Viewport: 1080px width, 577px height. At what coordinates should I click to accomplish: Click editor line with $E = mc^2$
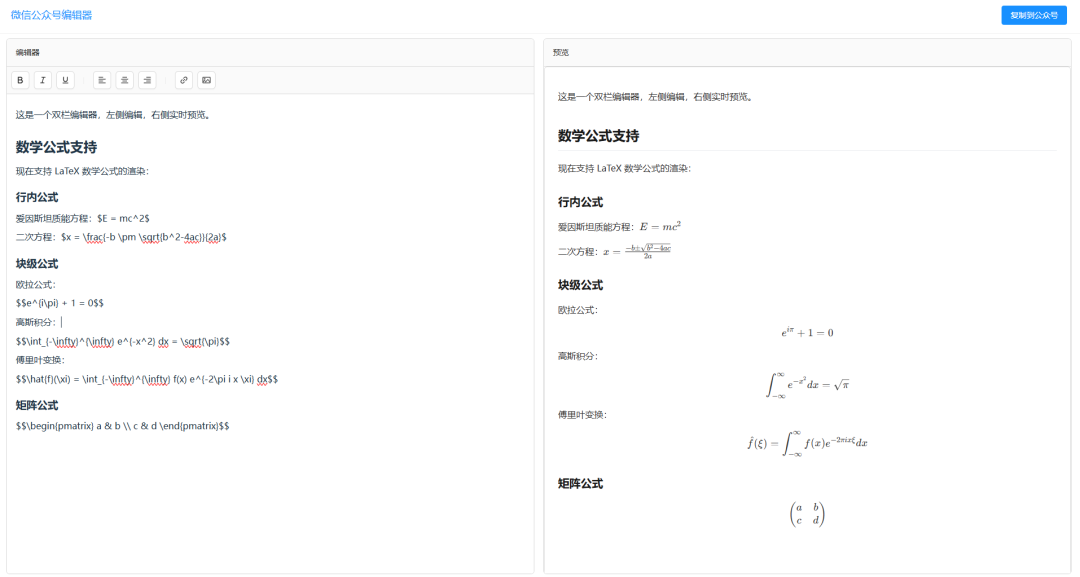point(83,218)
